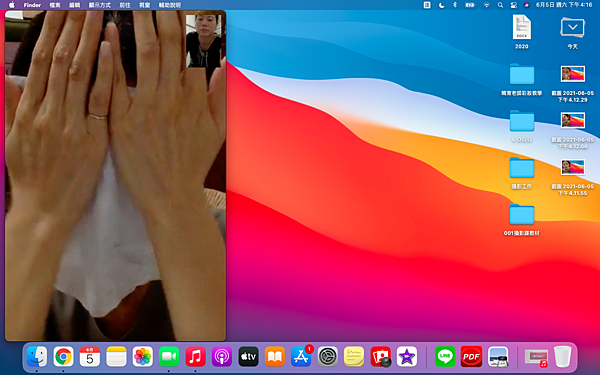Open the Wi-Fi status menu
This screenshot has width=600, height=375.
pos(486,5)
